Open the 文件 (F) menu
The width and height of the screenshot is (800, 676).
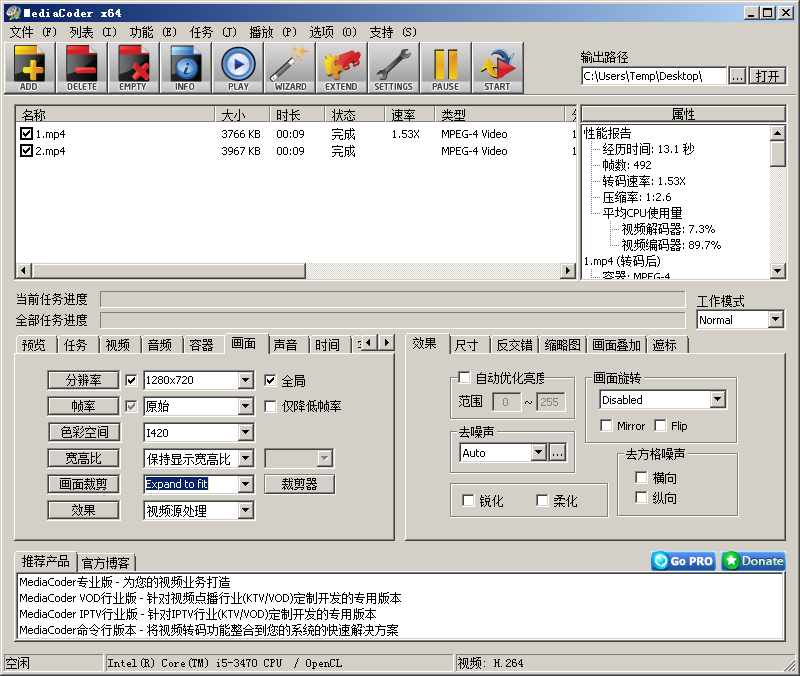point(33,32)
